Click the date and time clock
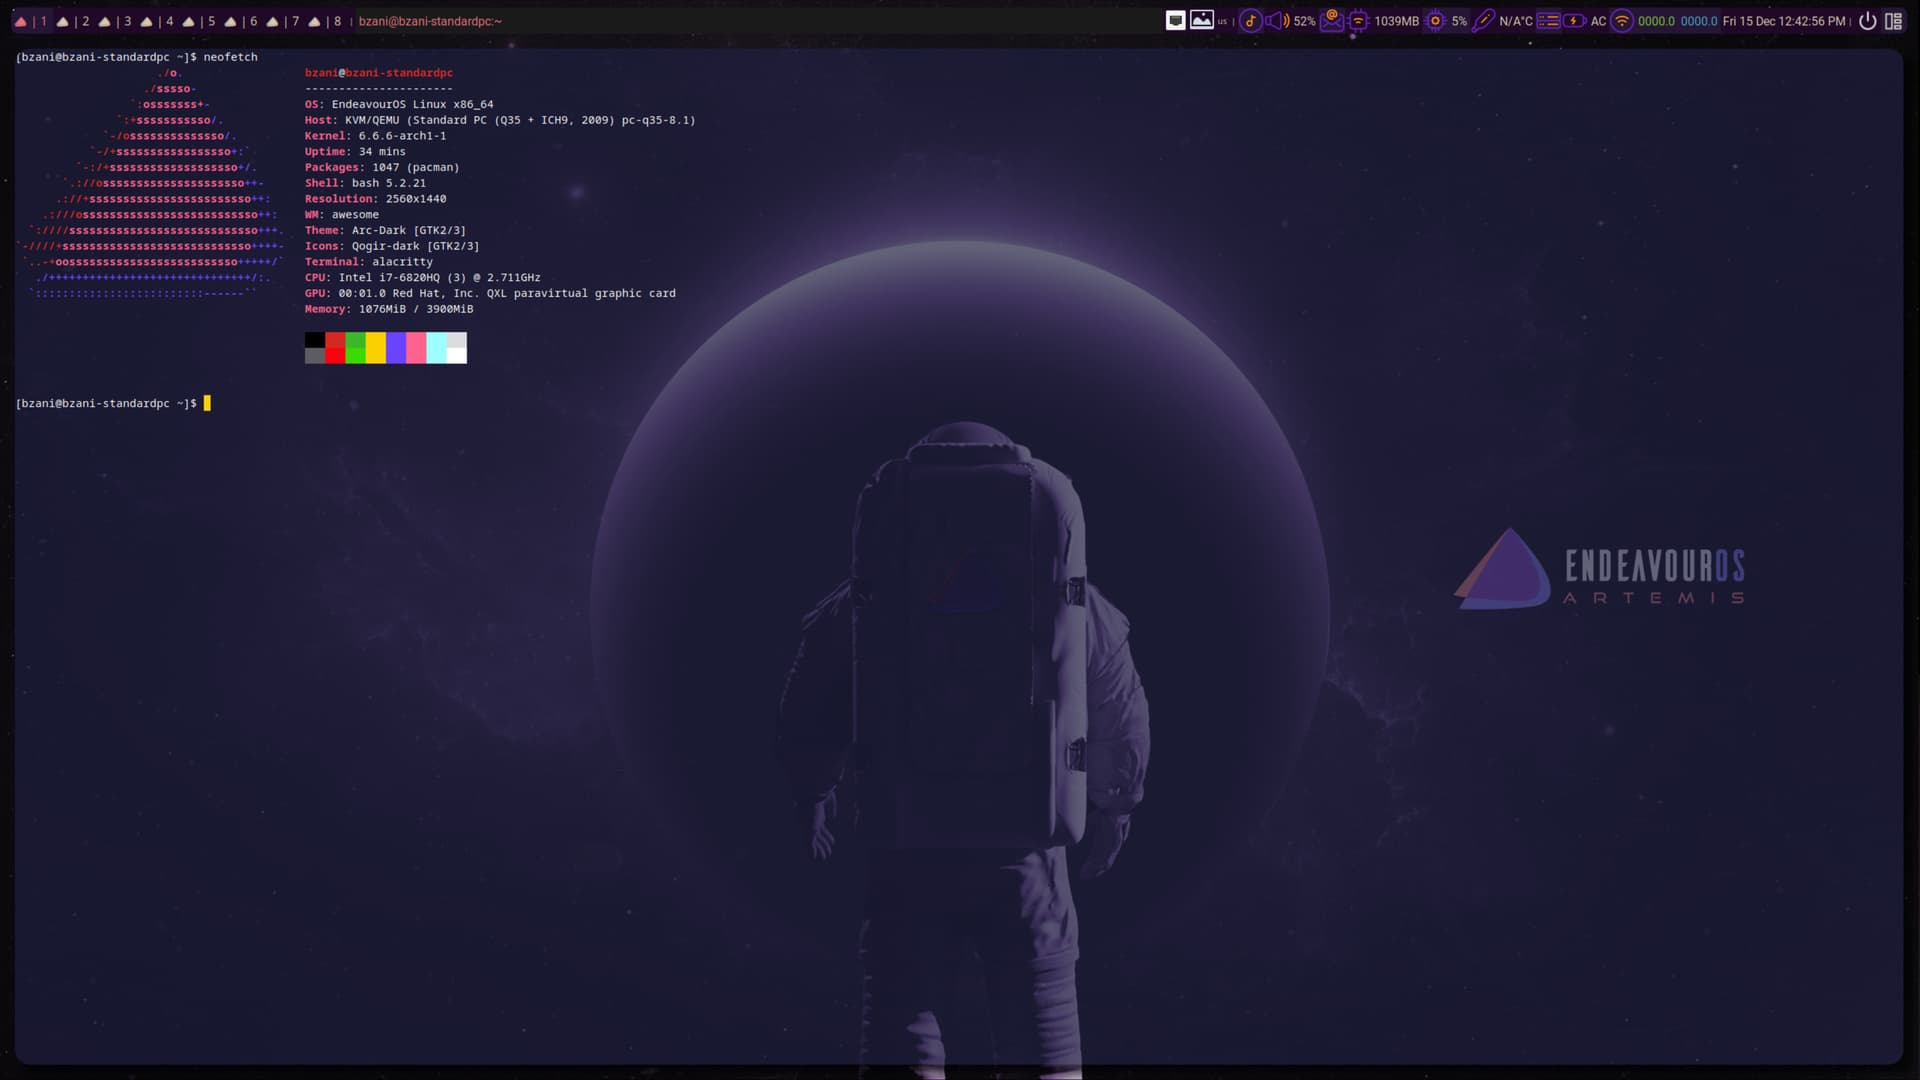Viewport: 1920px width, 1080px height. tap(1783, 21)
